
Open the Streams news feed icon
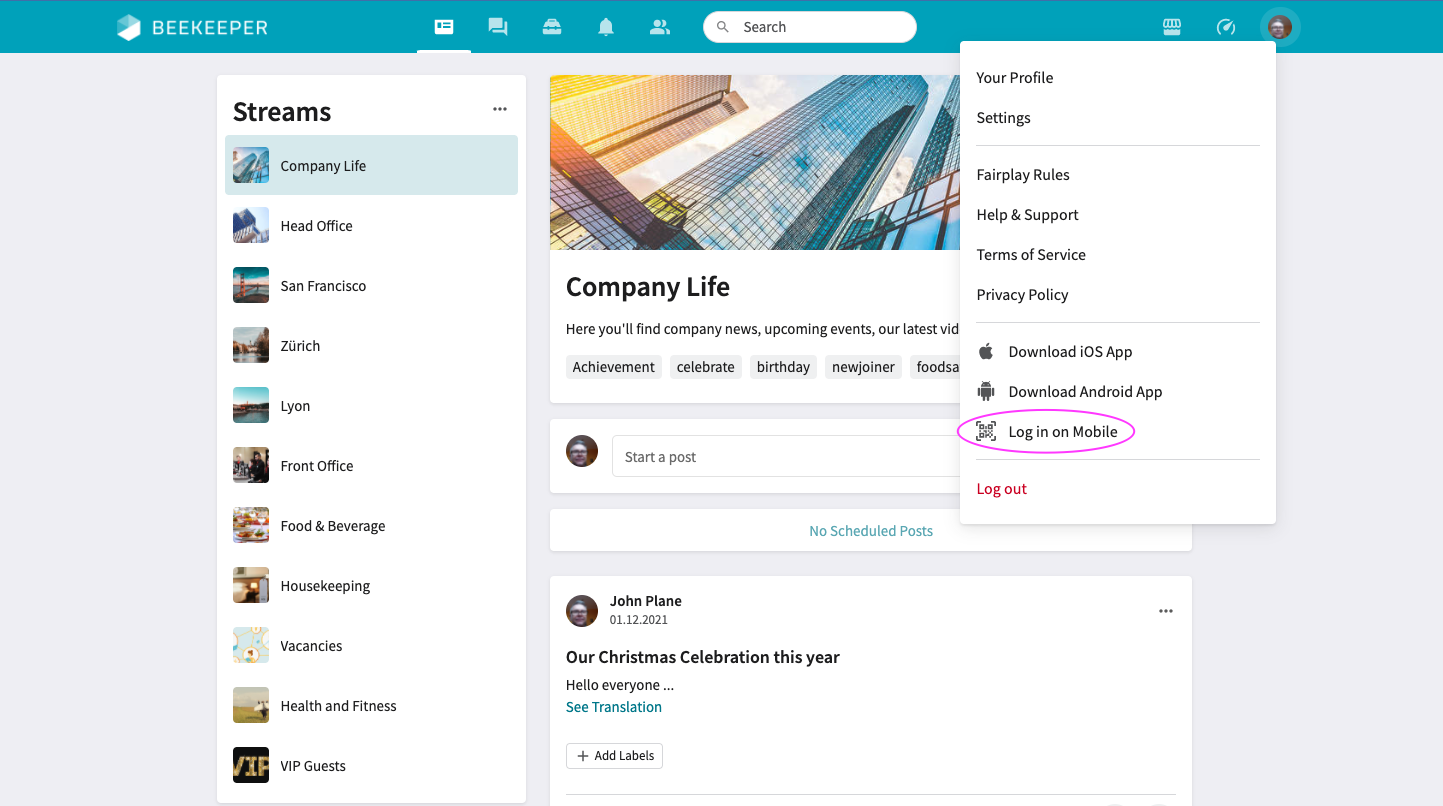coord(444,27)
